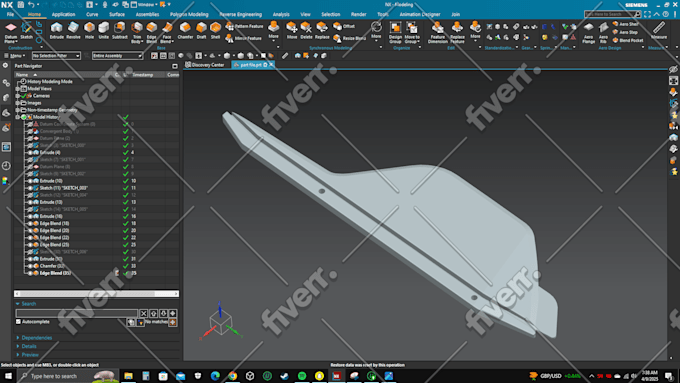This screenshot has height=383, width=680.
Task: Select the Move Face tool
Action: (x=292, y=31)
